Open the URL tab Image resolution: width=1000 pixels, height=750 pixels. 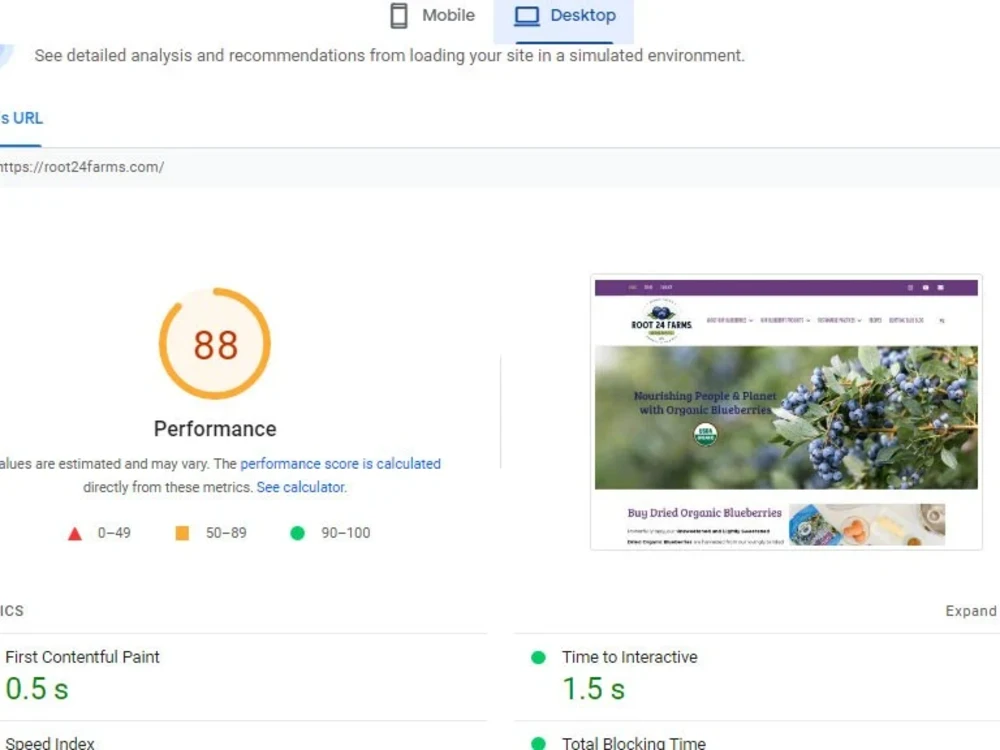click(21, 119)
